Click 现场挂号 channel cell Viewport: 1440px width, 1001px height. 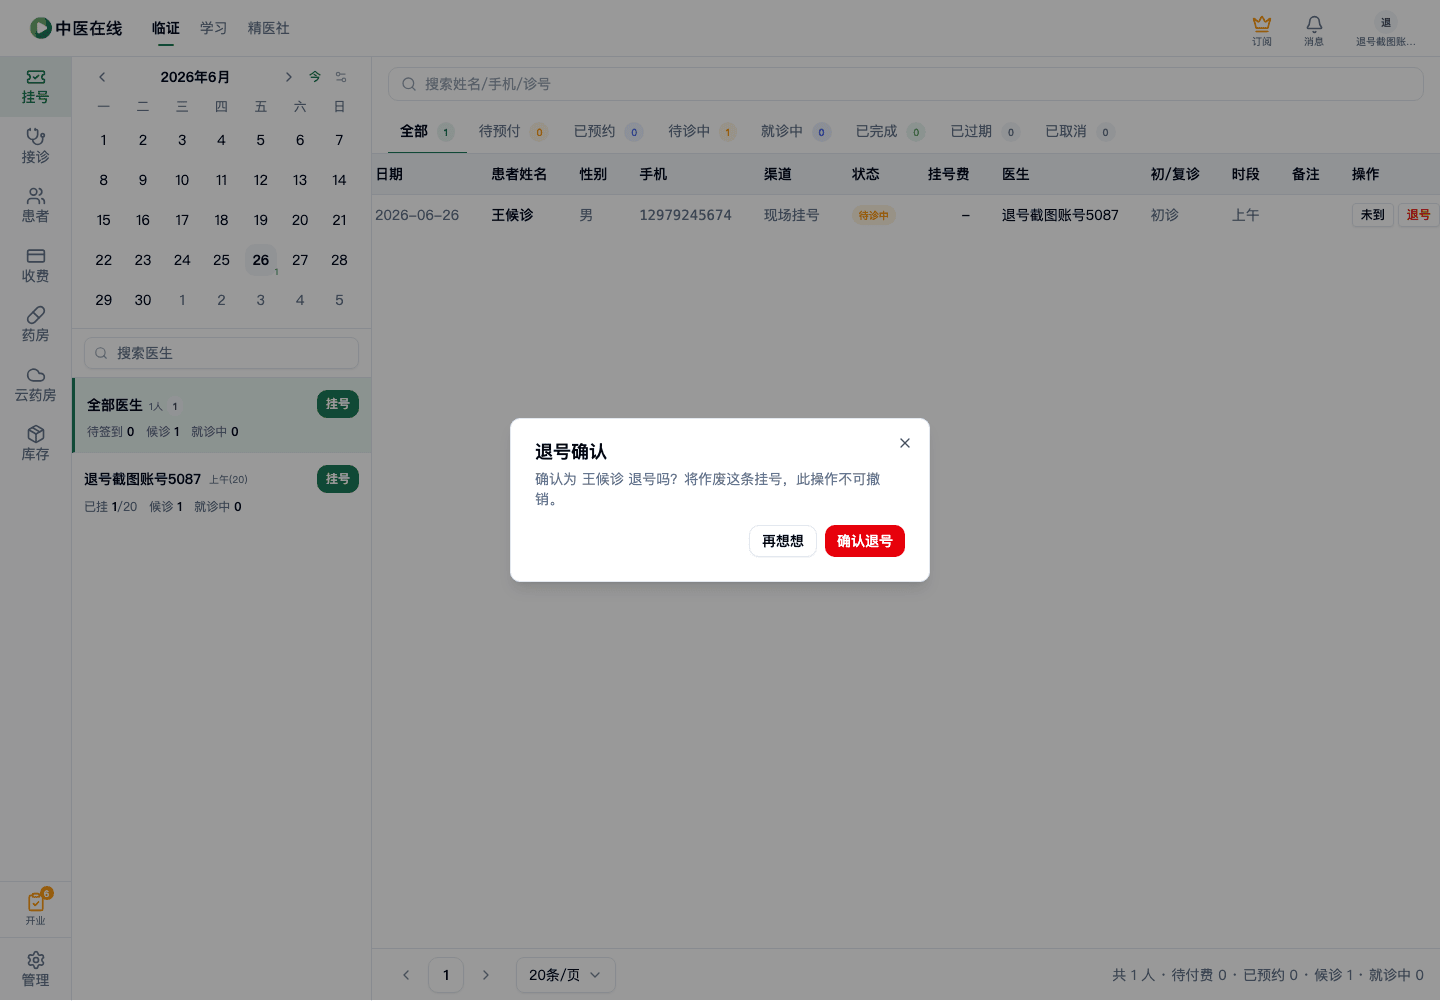792,215
